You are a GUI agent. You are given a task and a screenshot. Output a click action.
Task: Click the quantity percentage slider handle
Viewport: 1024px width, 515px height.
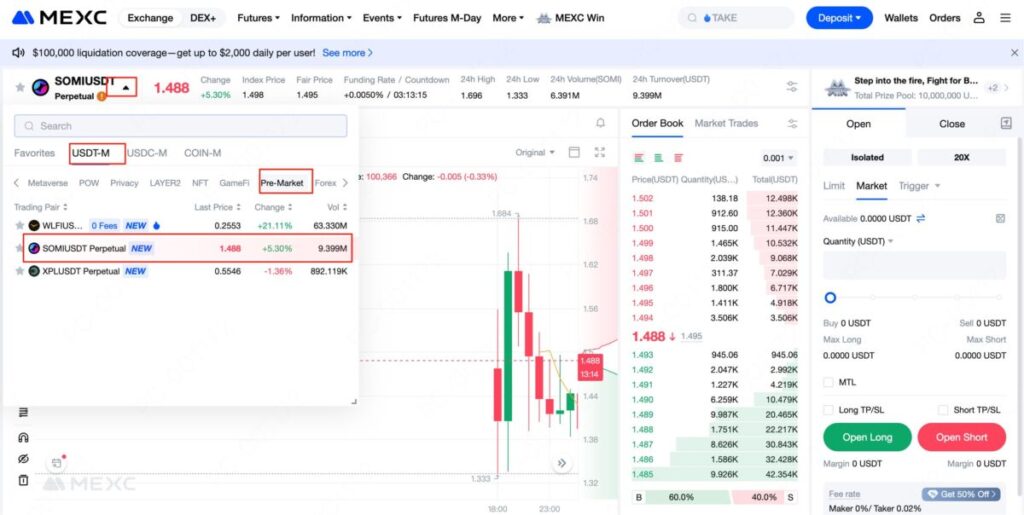click(x=830, y=298)
